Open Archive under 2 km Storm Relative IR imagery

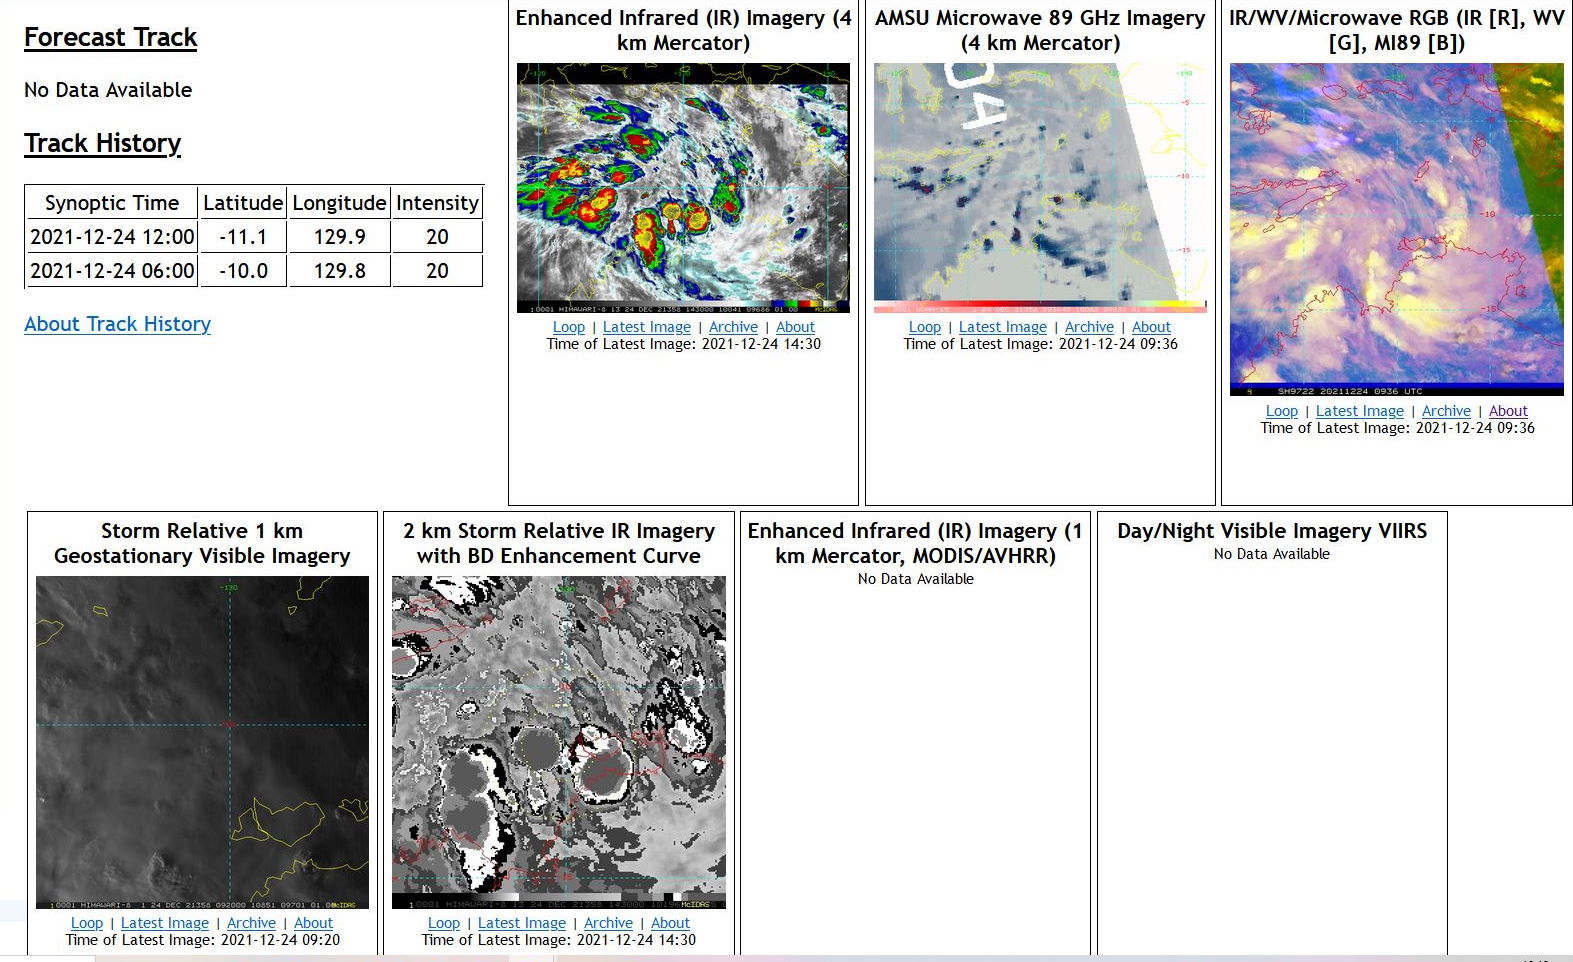(608, 923)
